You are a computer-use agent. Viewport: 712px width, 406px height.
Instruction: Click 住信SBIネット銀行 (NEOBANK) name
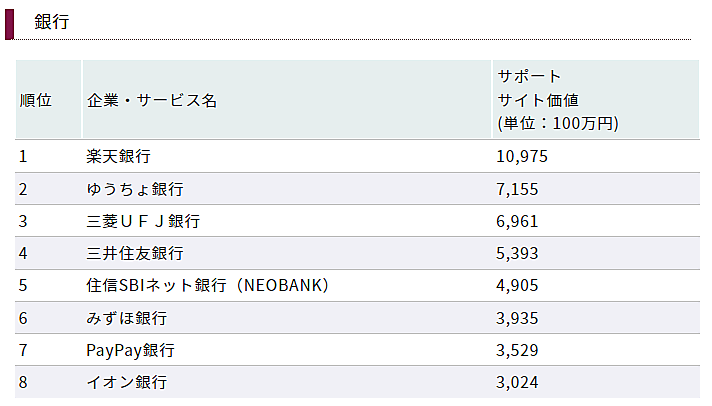click(208, 286)
